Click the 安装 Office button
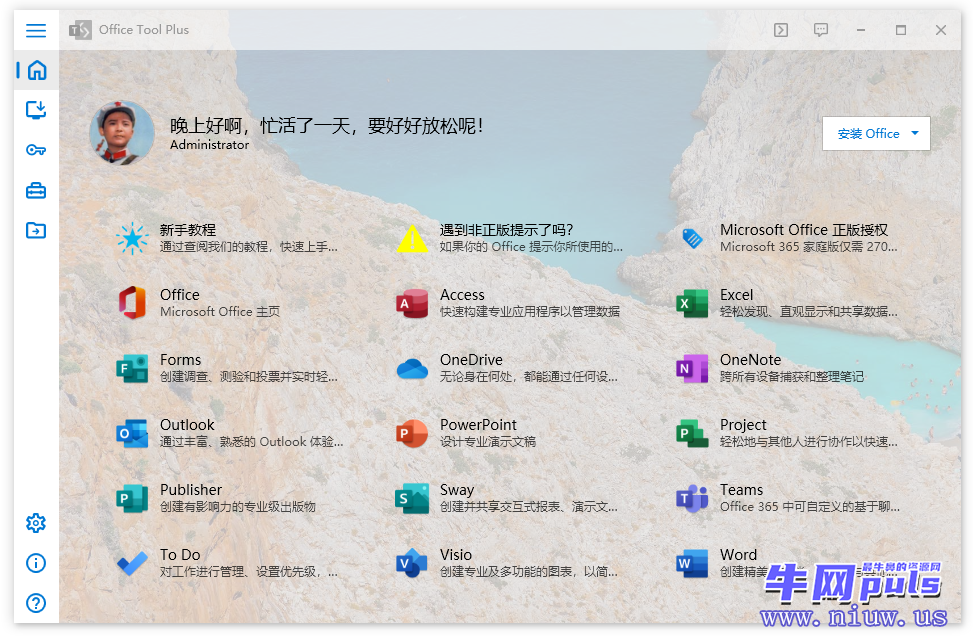Viewport: 973px width, 636px height. pyautogui.click(x=876, y=133)
